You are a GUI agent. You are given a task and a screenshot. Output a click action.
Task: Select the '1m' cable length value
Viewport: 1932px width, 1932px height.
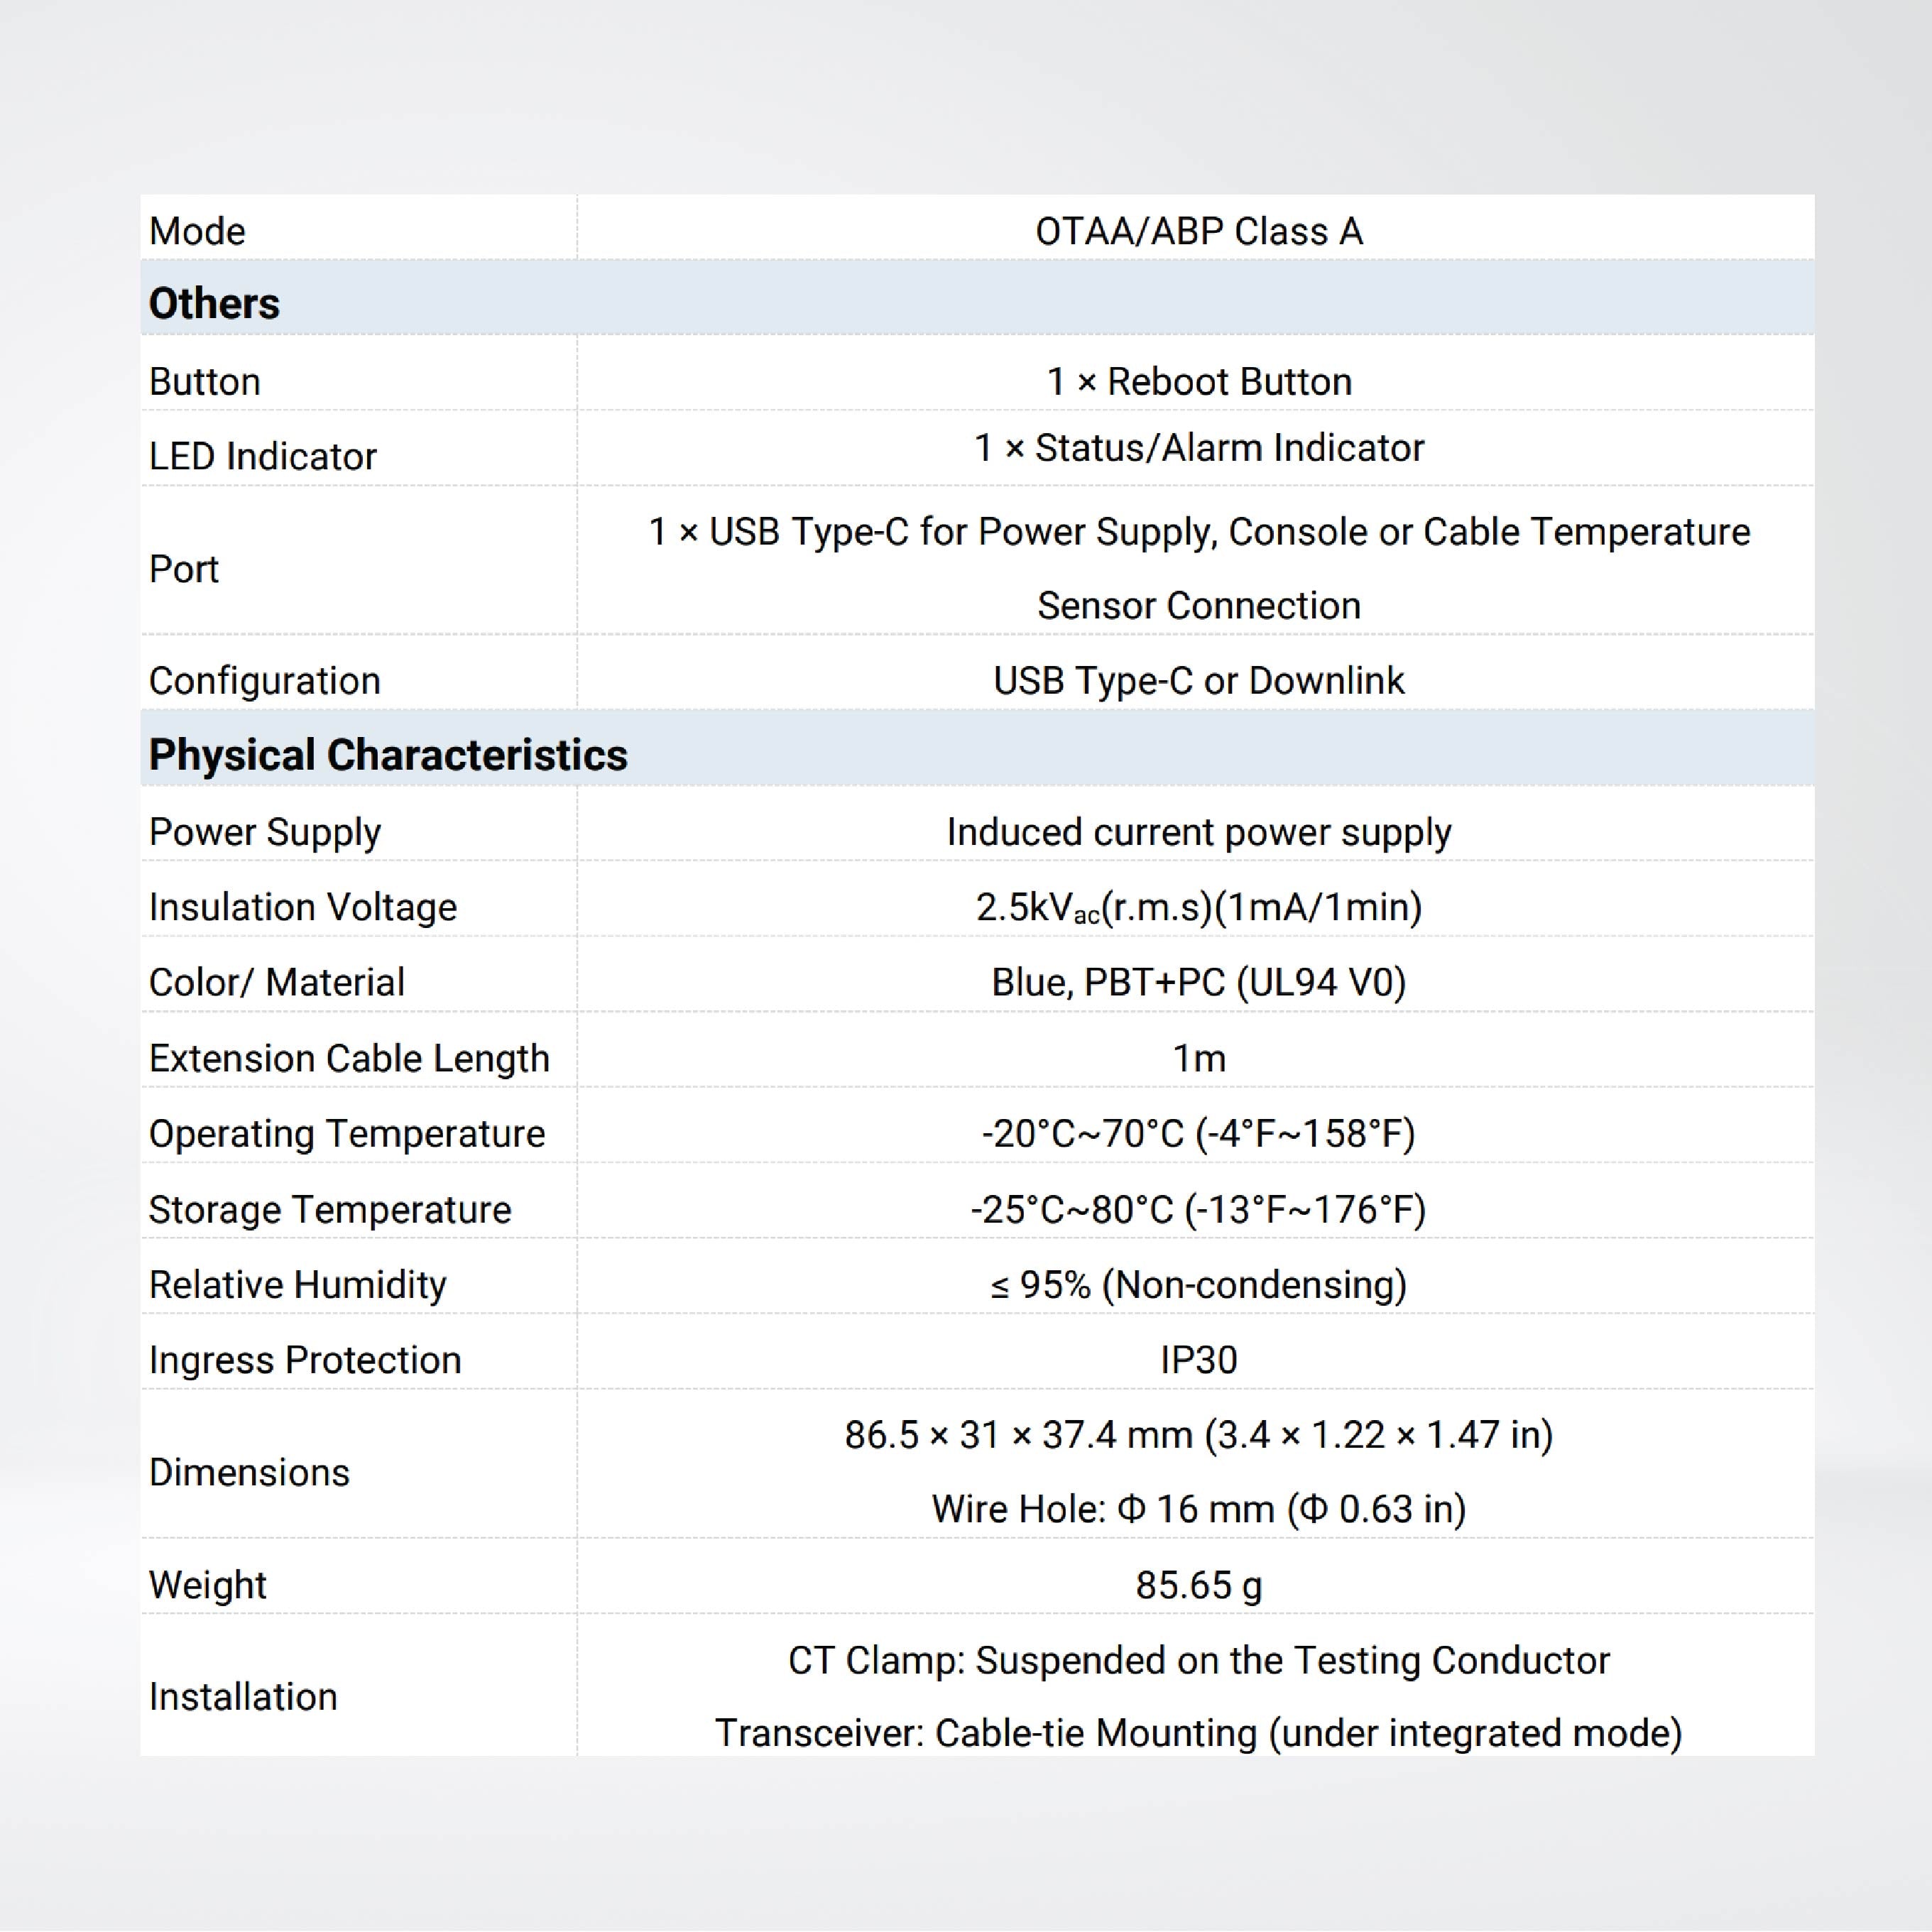tap(1198, 1058)
